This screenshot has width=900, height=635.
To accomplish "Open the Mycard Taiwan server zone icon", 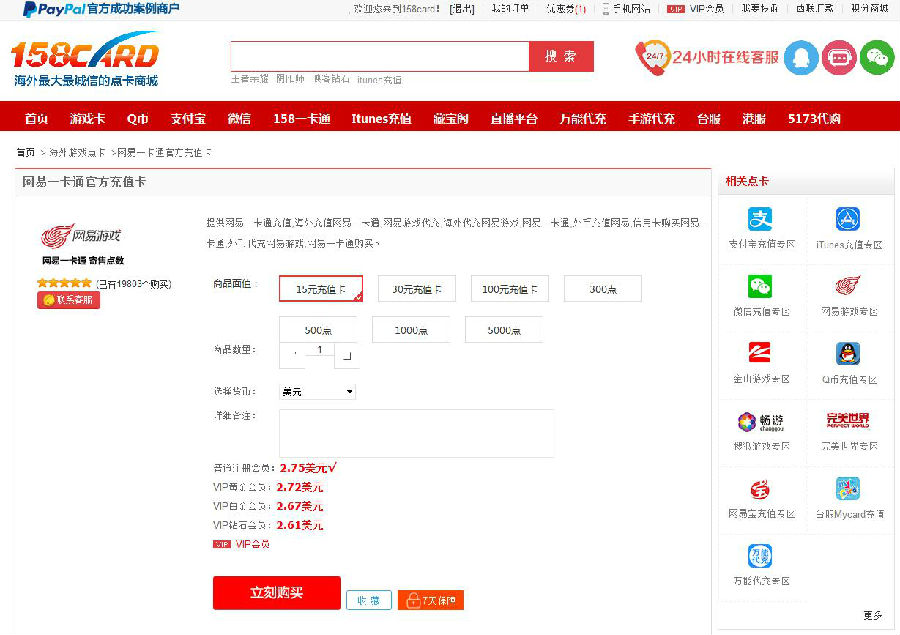I will [848, 489].
